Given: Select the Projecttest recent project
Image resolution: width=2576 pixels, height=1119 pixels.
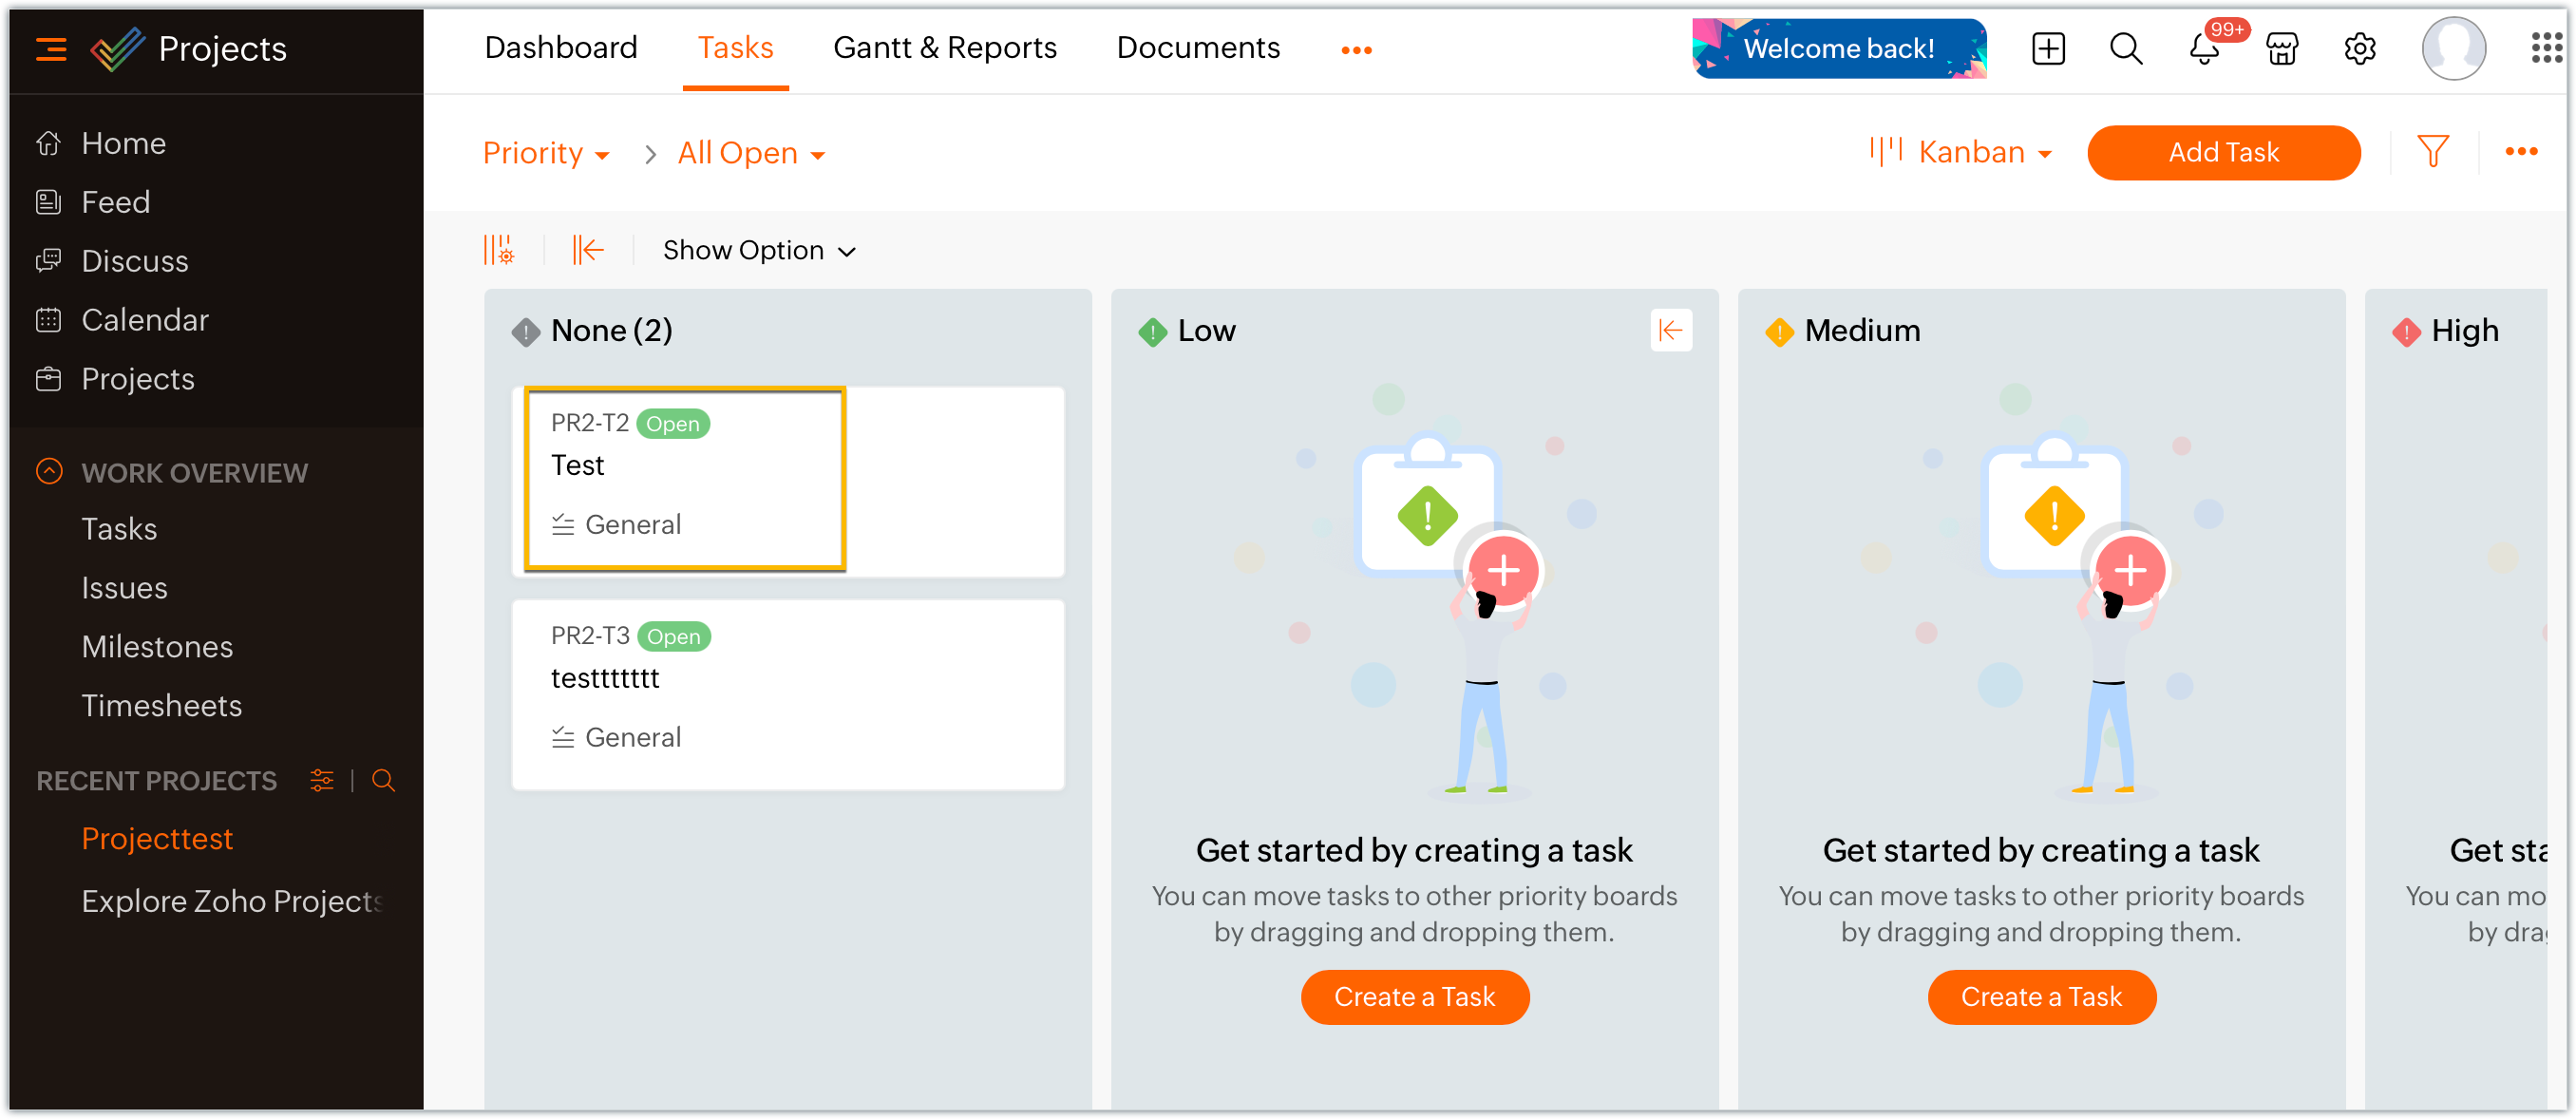Looking at the screenshot, I should point(157,838).
